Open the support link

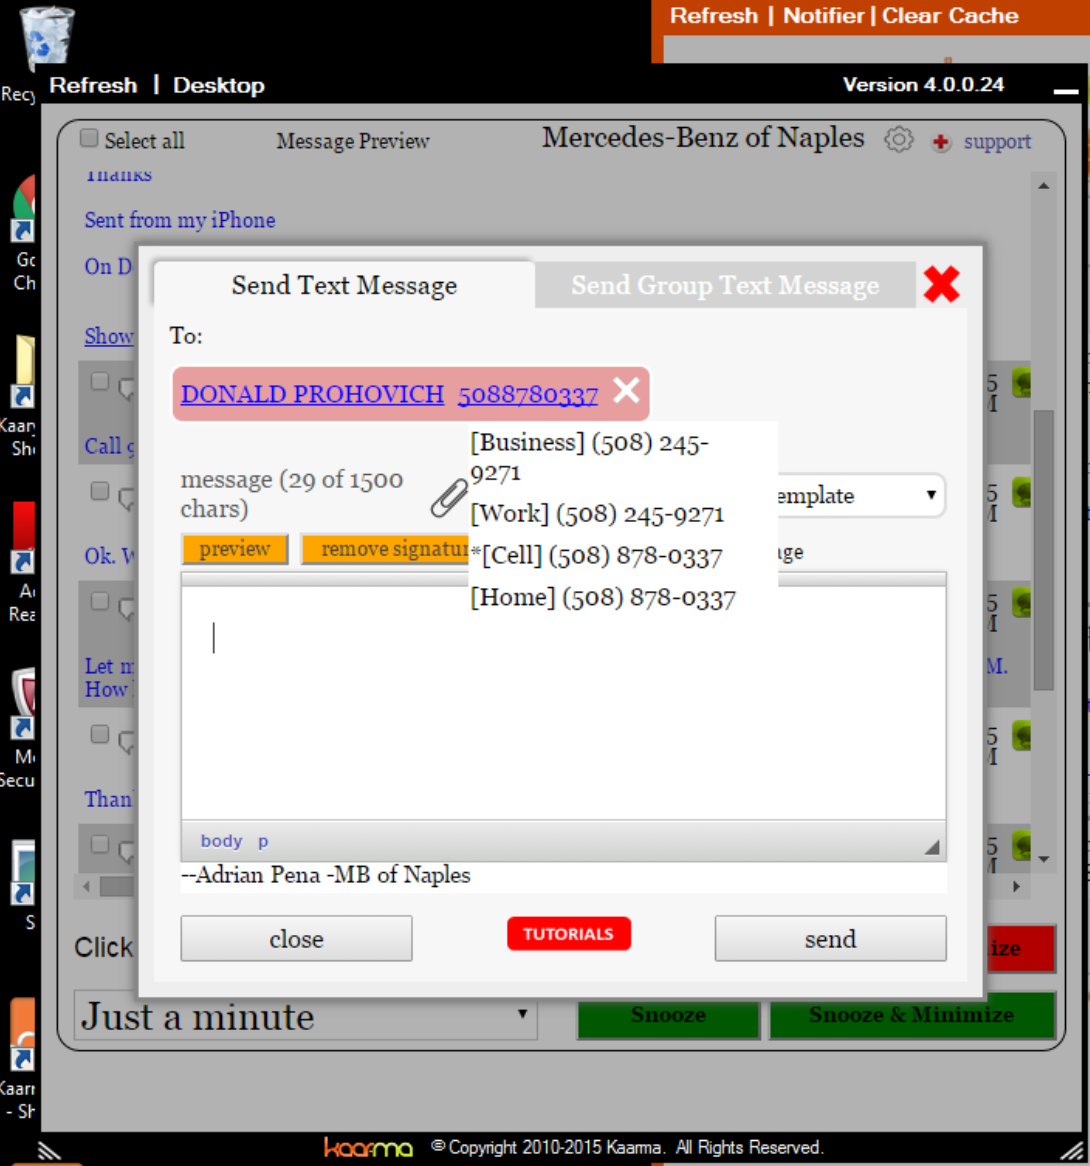(x=997, y=141)
